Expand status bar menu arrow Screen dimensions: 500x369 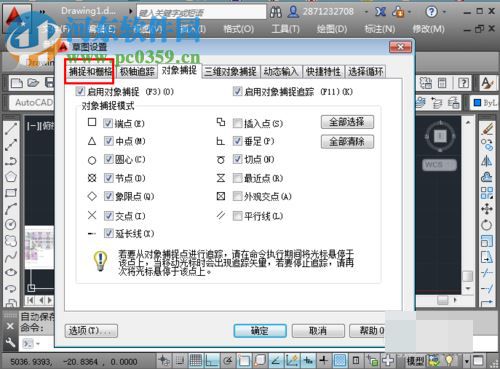click(x=467, y=361)
